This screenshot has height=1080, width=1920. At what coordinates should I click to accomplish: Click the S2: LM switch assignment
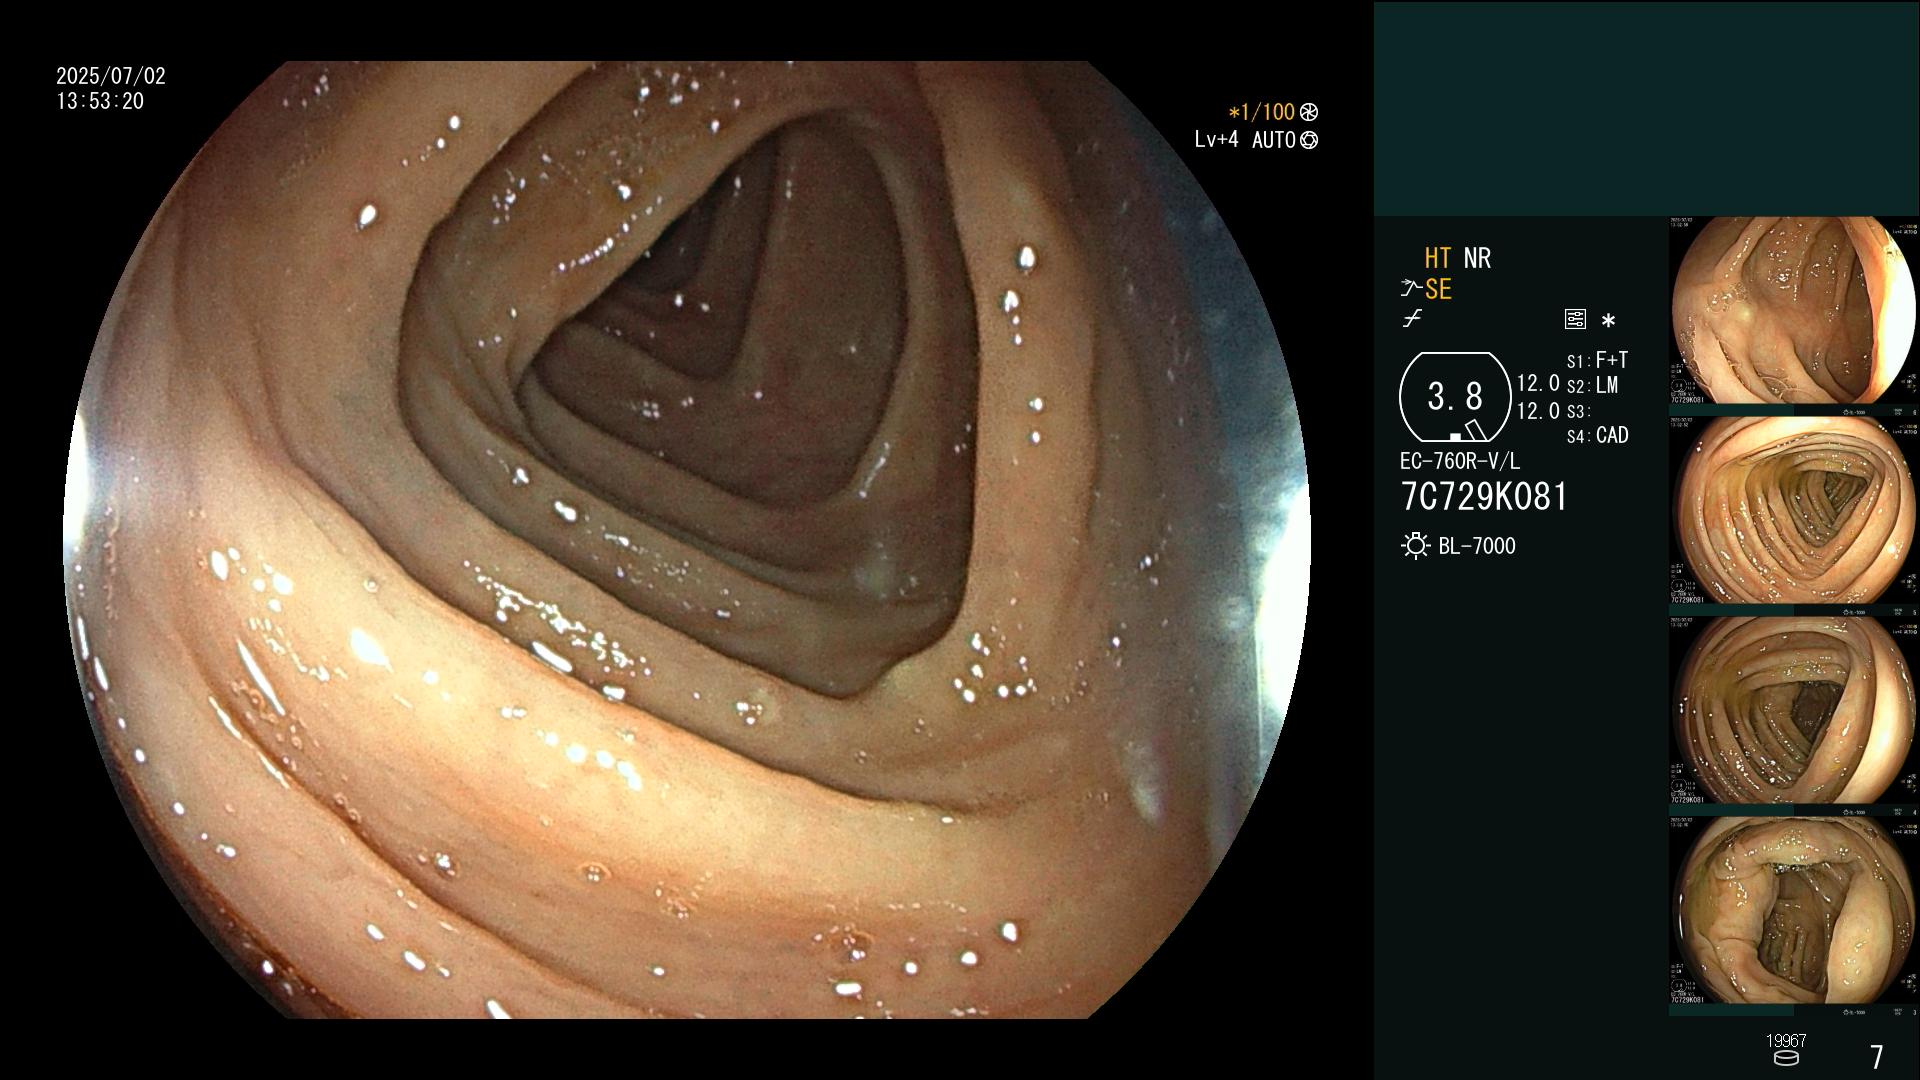pyautogui.click(x=1592, y=385)
